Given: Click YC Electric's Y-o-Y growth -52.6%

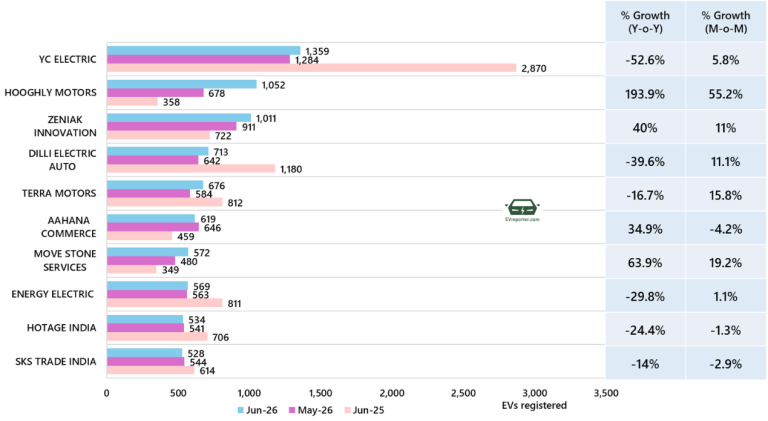Looking at the screenshot, I should click(645, 60).
